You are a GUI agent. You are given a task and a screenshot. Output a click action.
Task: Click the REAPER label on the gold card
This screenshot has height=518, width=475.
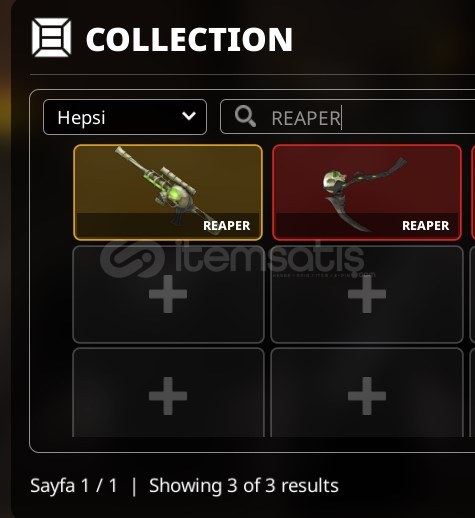[x=227, y=226]
